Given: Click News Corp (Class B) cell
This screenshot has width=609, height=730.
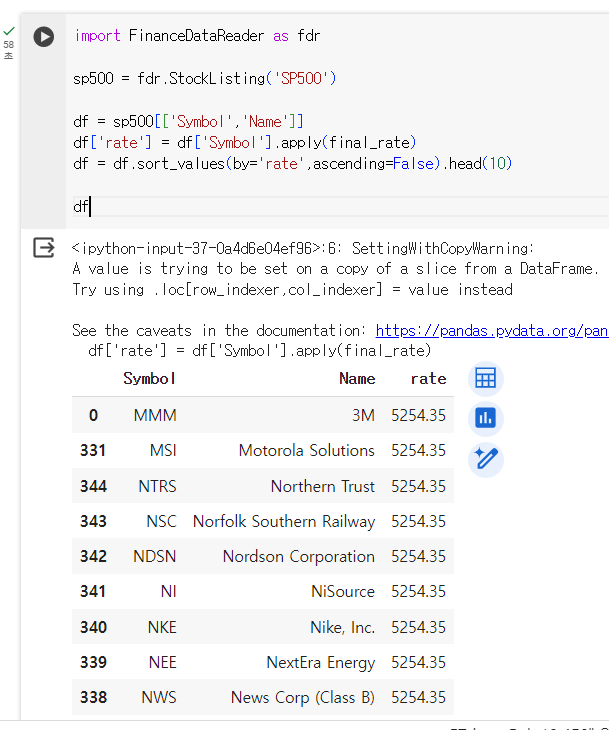Looking at the screenshot, I should 303,698.
